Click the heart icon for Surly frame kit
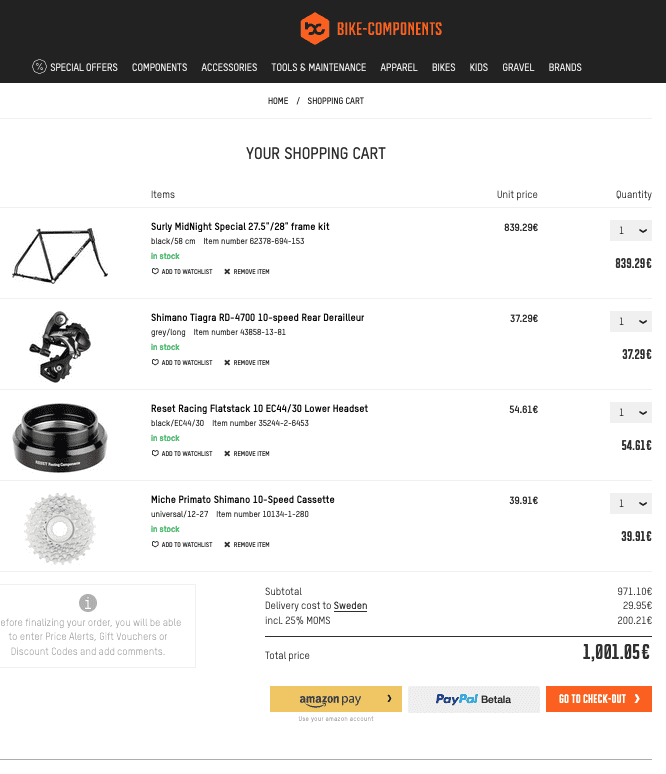This screenshot has height=774, width=666. click(155, 271)
